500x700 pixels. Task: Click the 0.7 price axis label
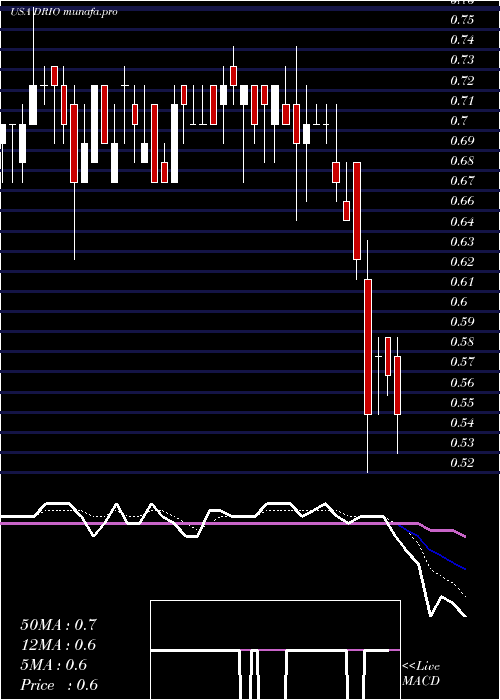click(459, 121)
